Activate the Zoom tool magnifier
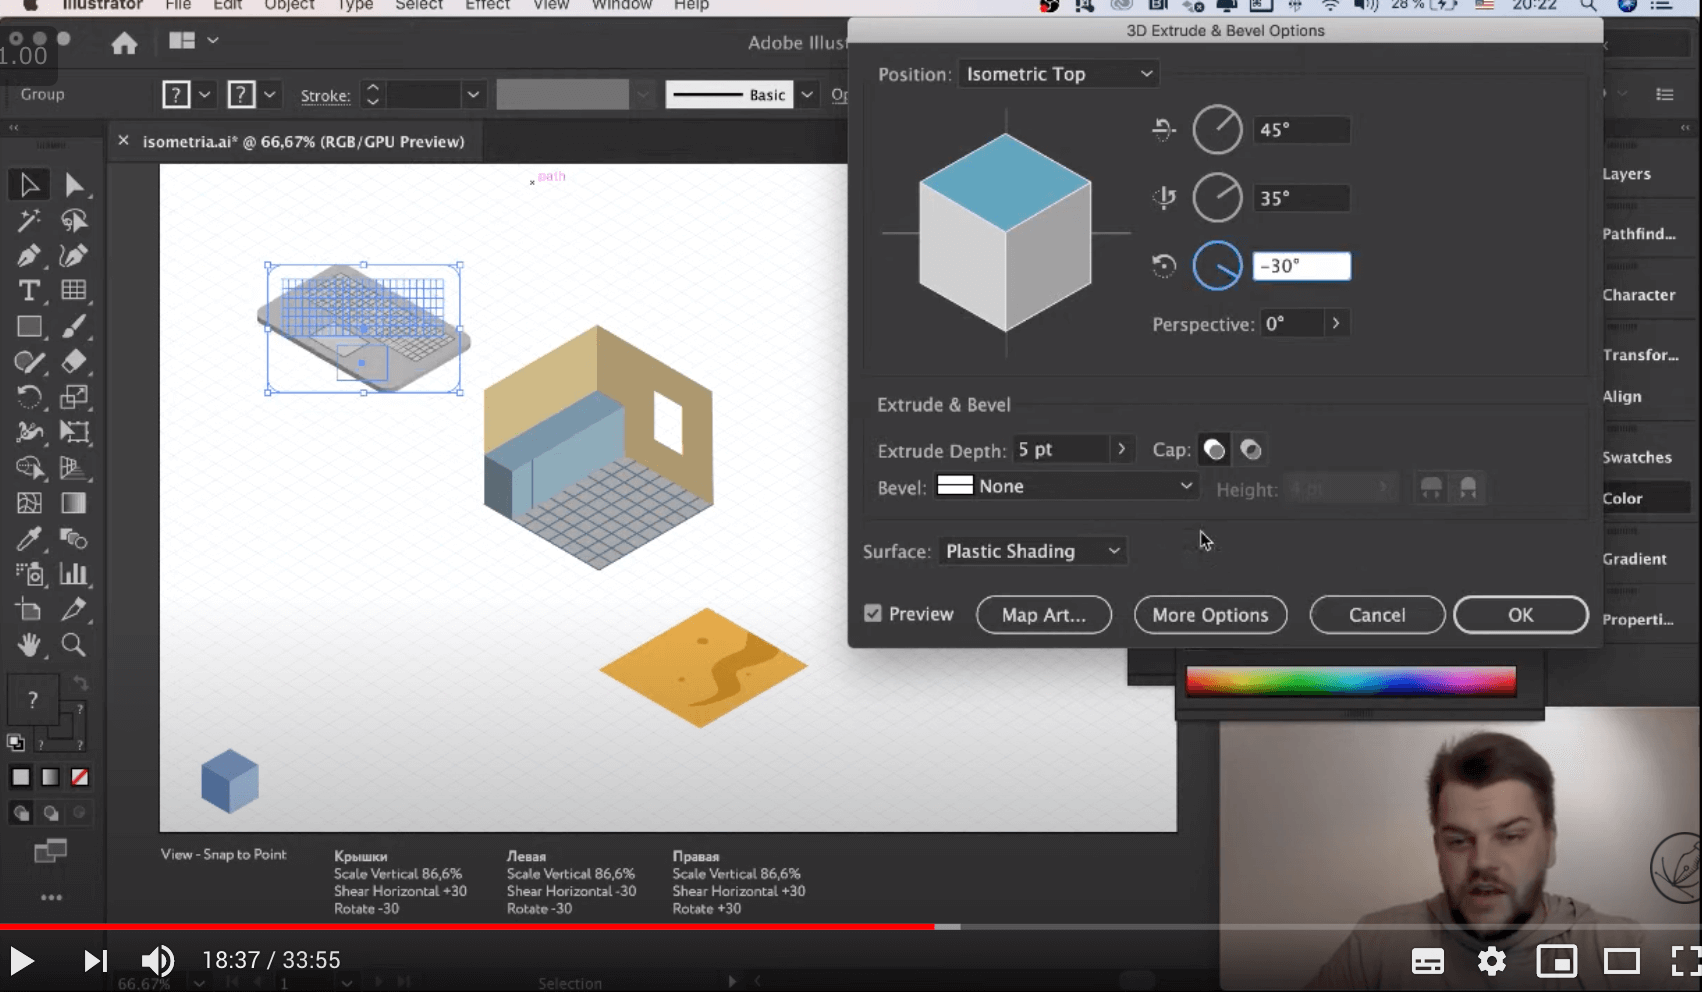This screenshot has width=1702, height=992. coord(73,645)
